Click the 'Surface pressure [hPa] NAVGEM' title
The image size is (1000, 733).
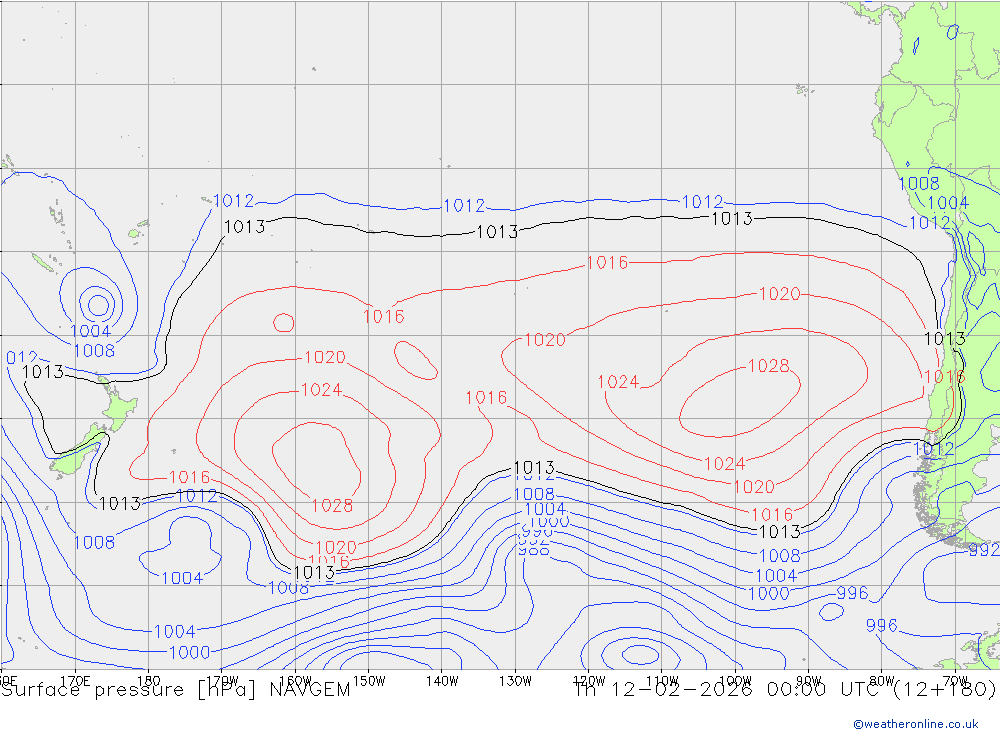[175, 690]
